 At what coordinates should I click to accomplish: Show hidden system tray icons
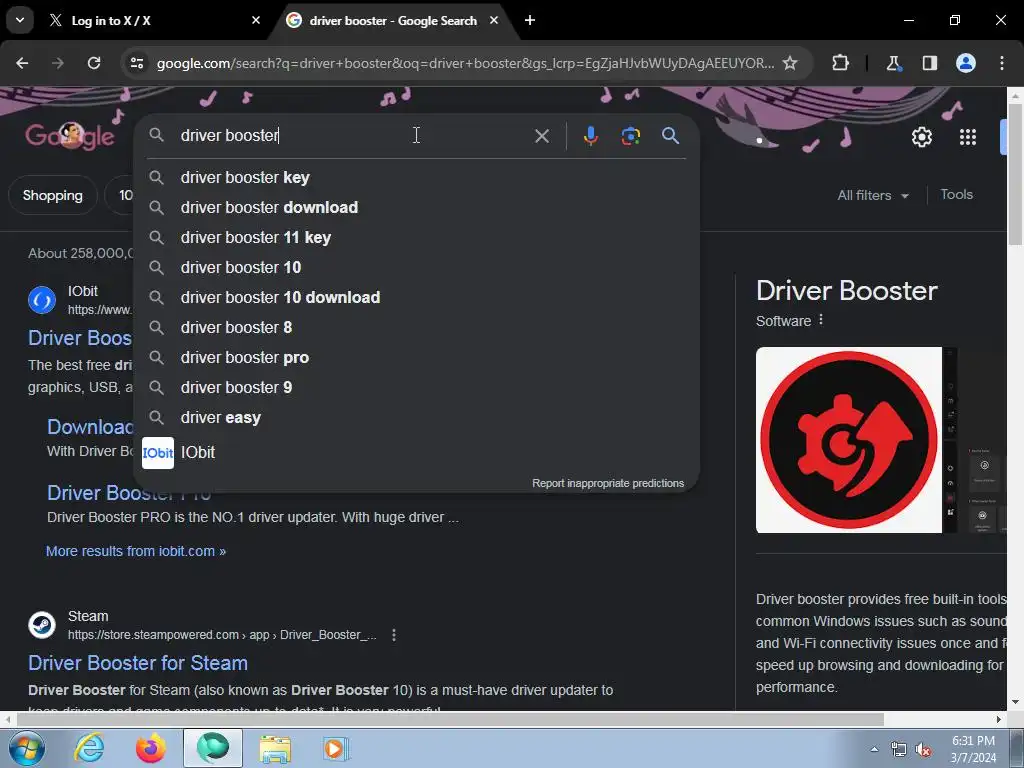(x=874, y=750)
